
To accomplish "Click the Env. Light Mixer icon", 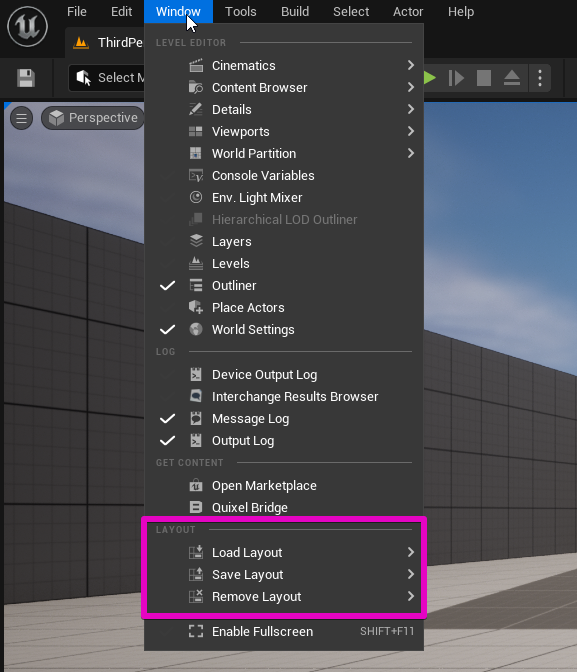I will 196,197.
